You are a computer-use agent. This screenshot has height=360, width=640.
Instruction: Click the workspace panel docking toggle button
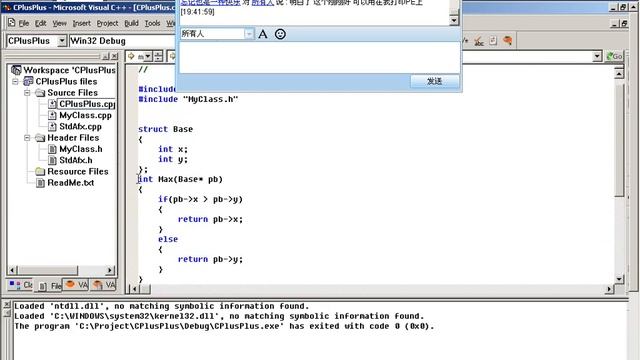click(106, 56)
